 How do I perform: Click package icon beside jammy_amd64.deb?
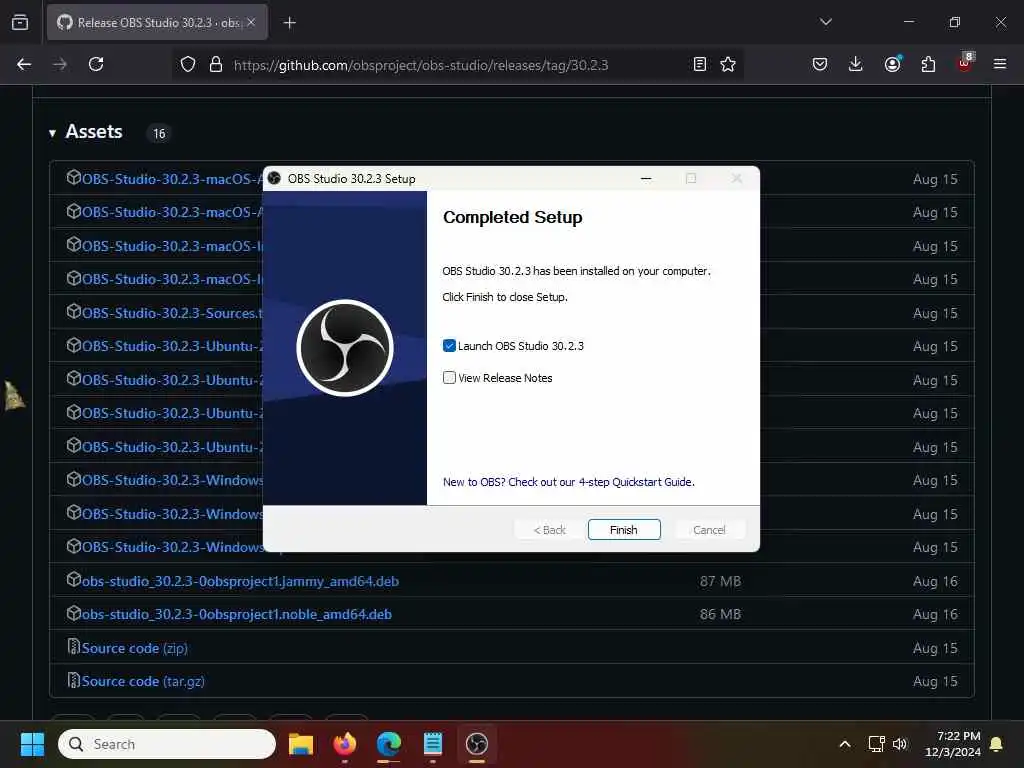point(74,579)
